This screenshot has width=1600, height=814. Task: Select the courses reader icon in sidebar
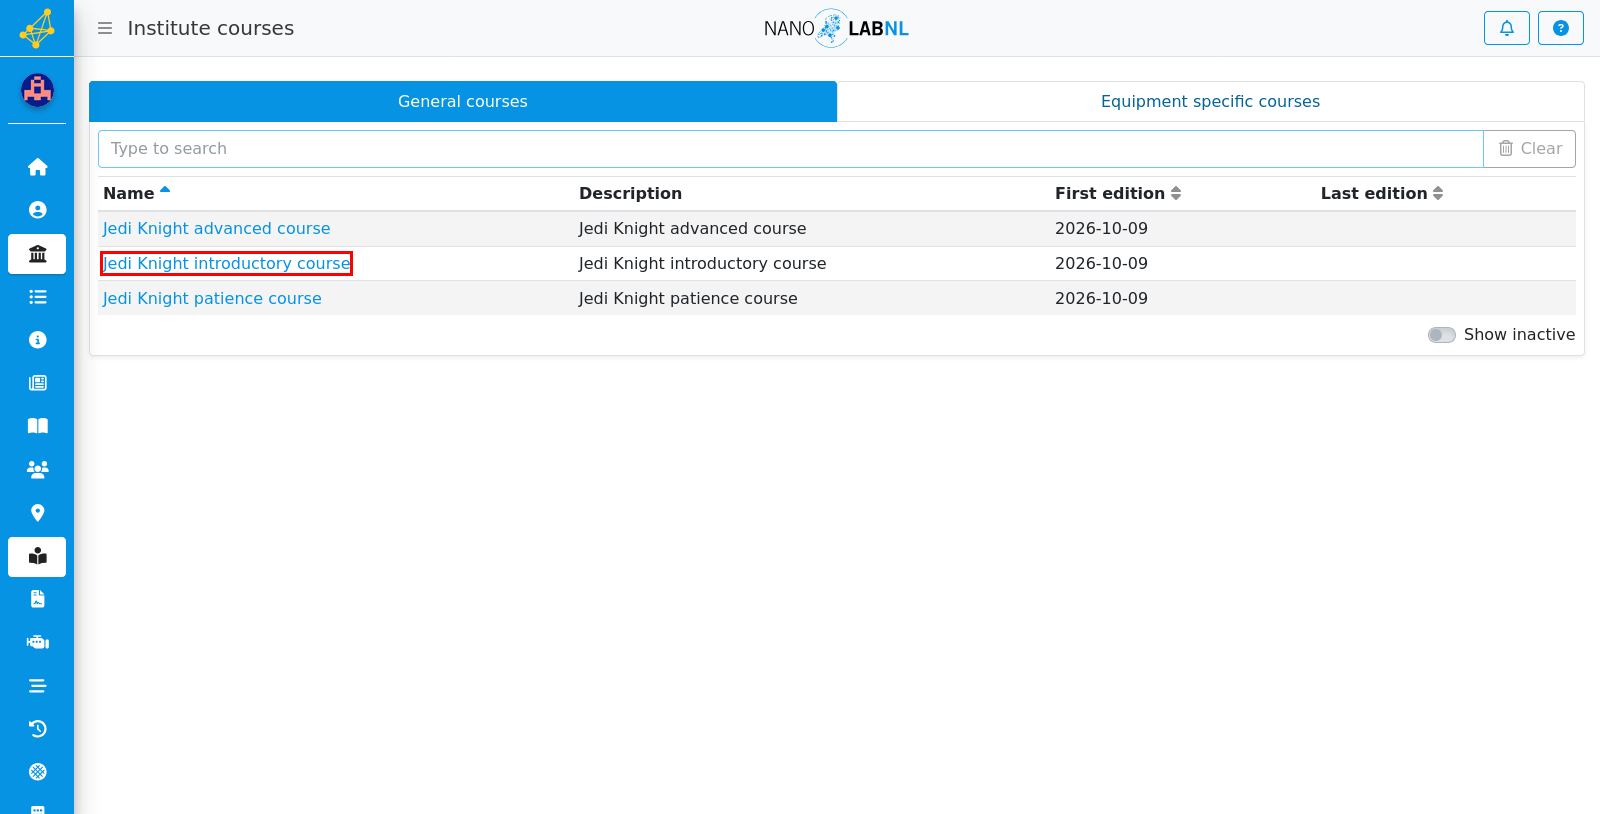click(x=37, y=557)
